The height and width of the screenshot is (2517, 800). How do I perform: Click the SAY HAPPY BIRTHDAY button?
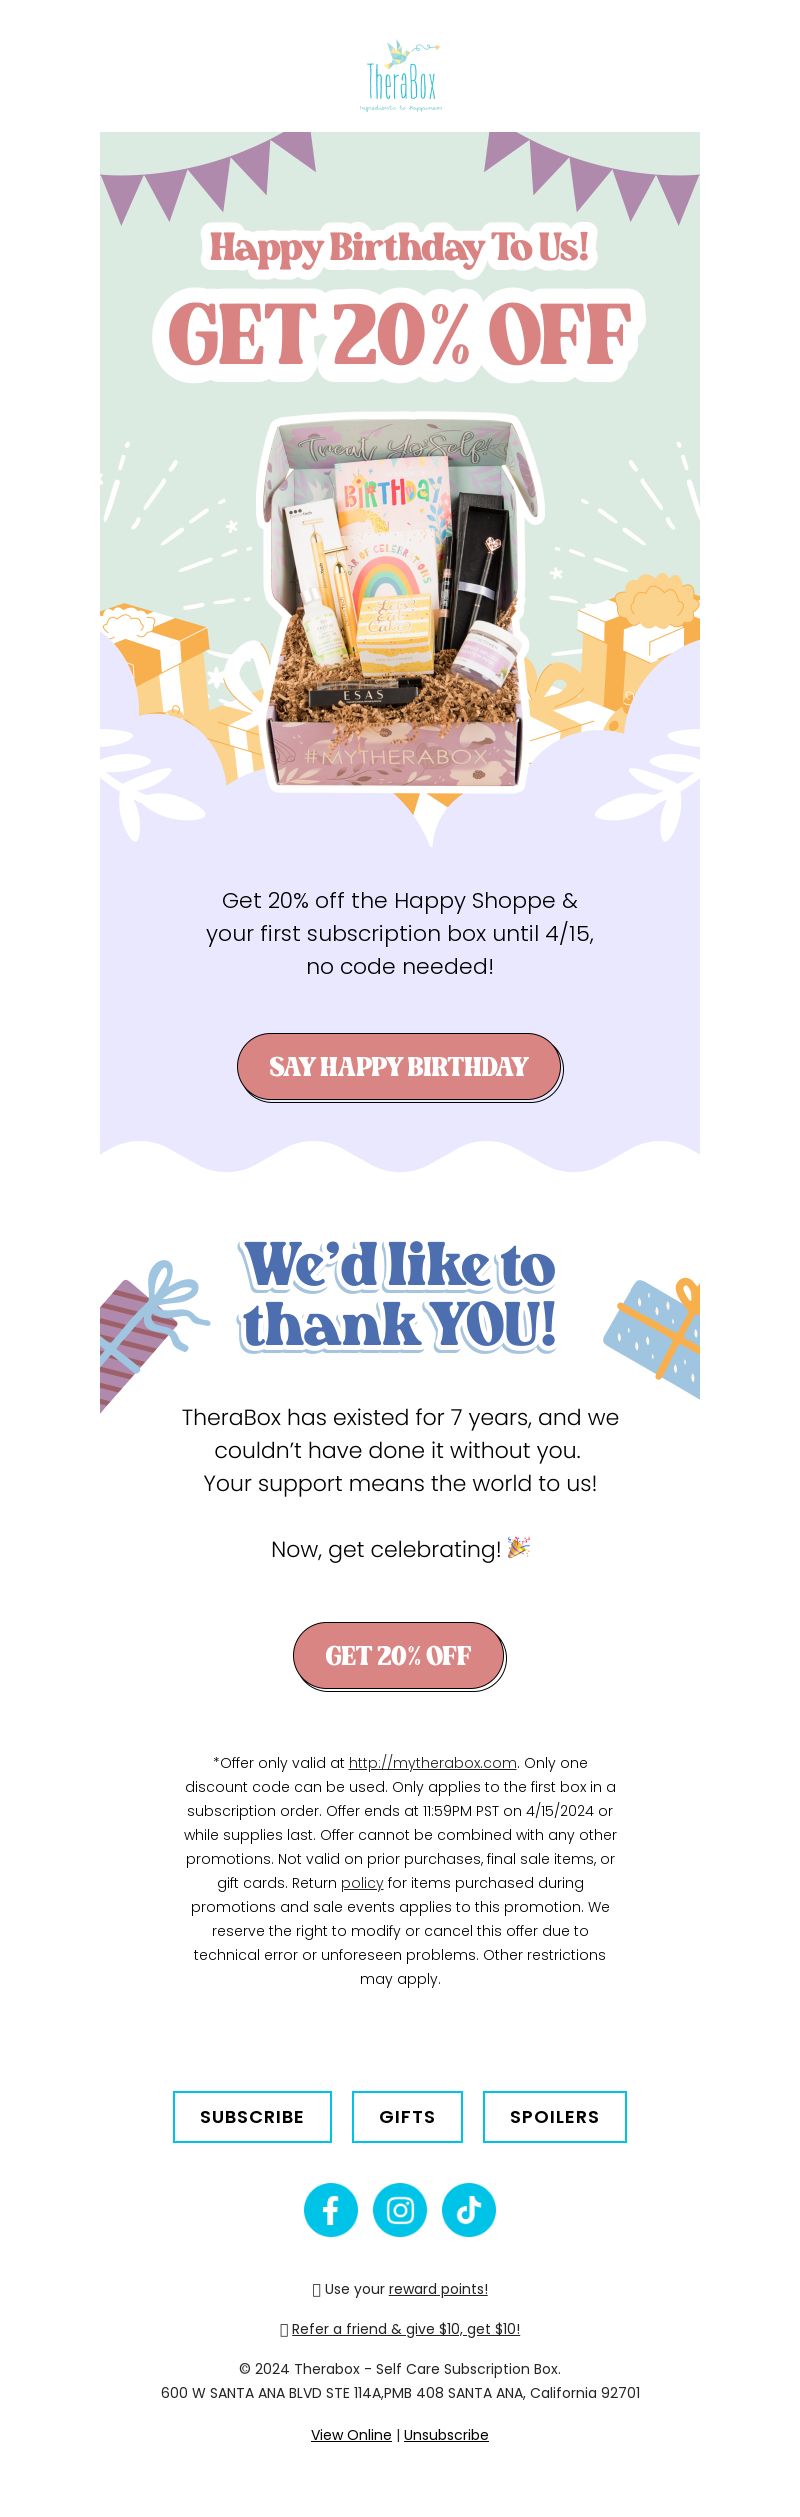(400, 1067)
